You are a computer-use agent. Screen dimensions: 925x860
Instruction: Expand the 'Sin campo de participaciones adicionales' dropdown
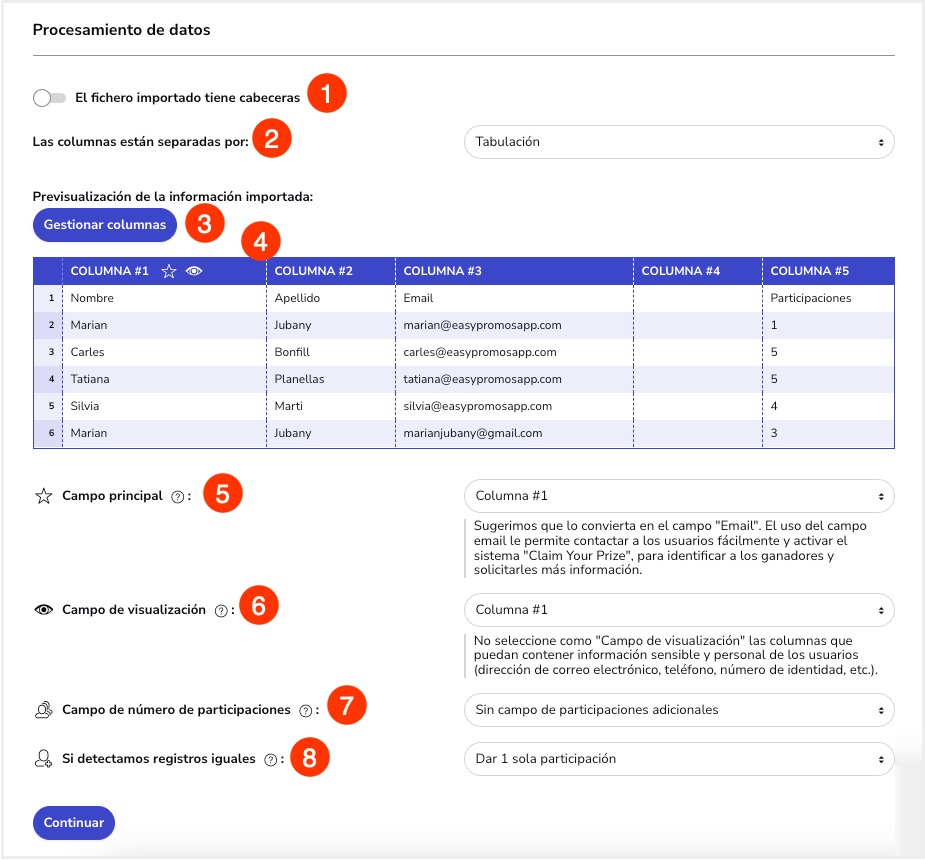pos(679,710)
